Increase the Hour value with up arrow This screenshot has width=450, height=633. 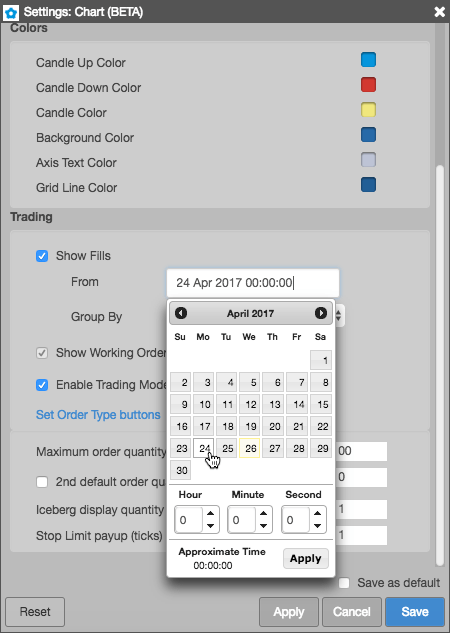click(x=210, y=514)
